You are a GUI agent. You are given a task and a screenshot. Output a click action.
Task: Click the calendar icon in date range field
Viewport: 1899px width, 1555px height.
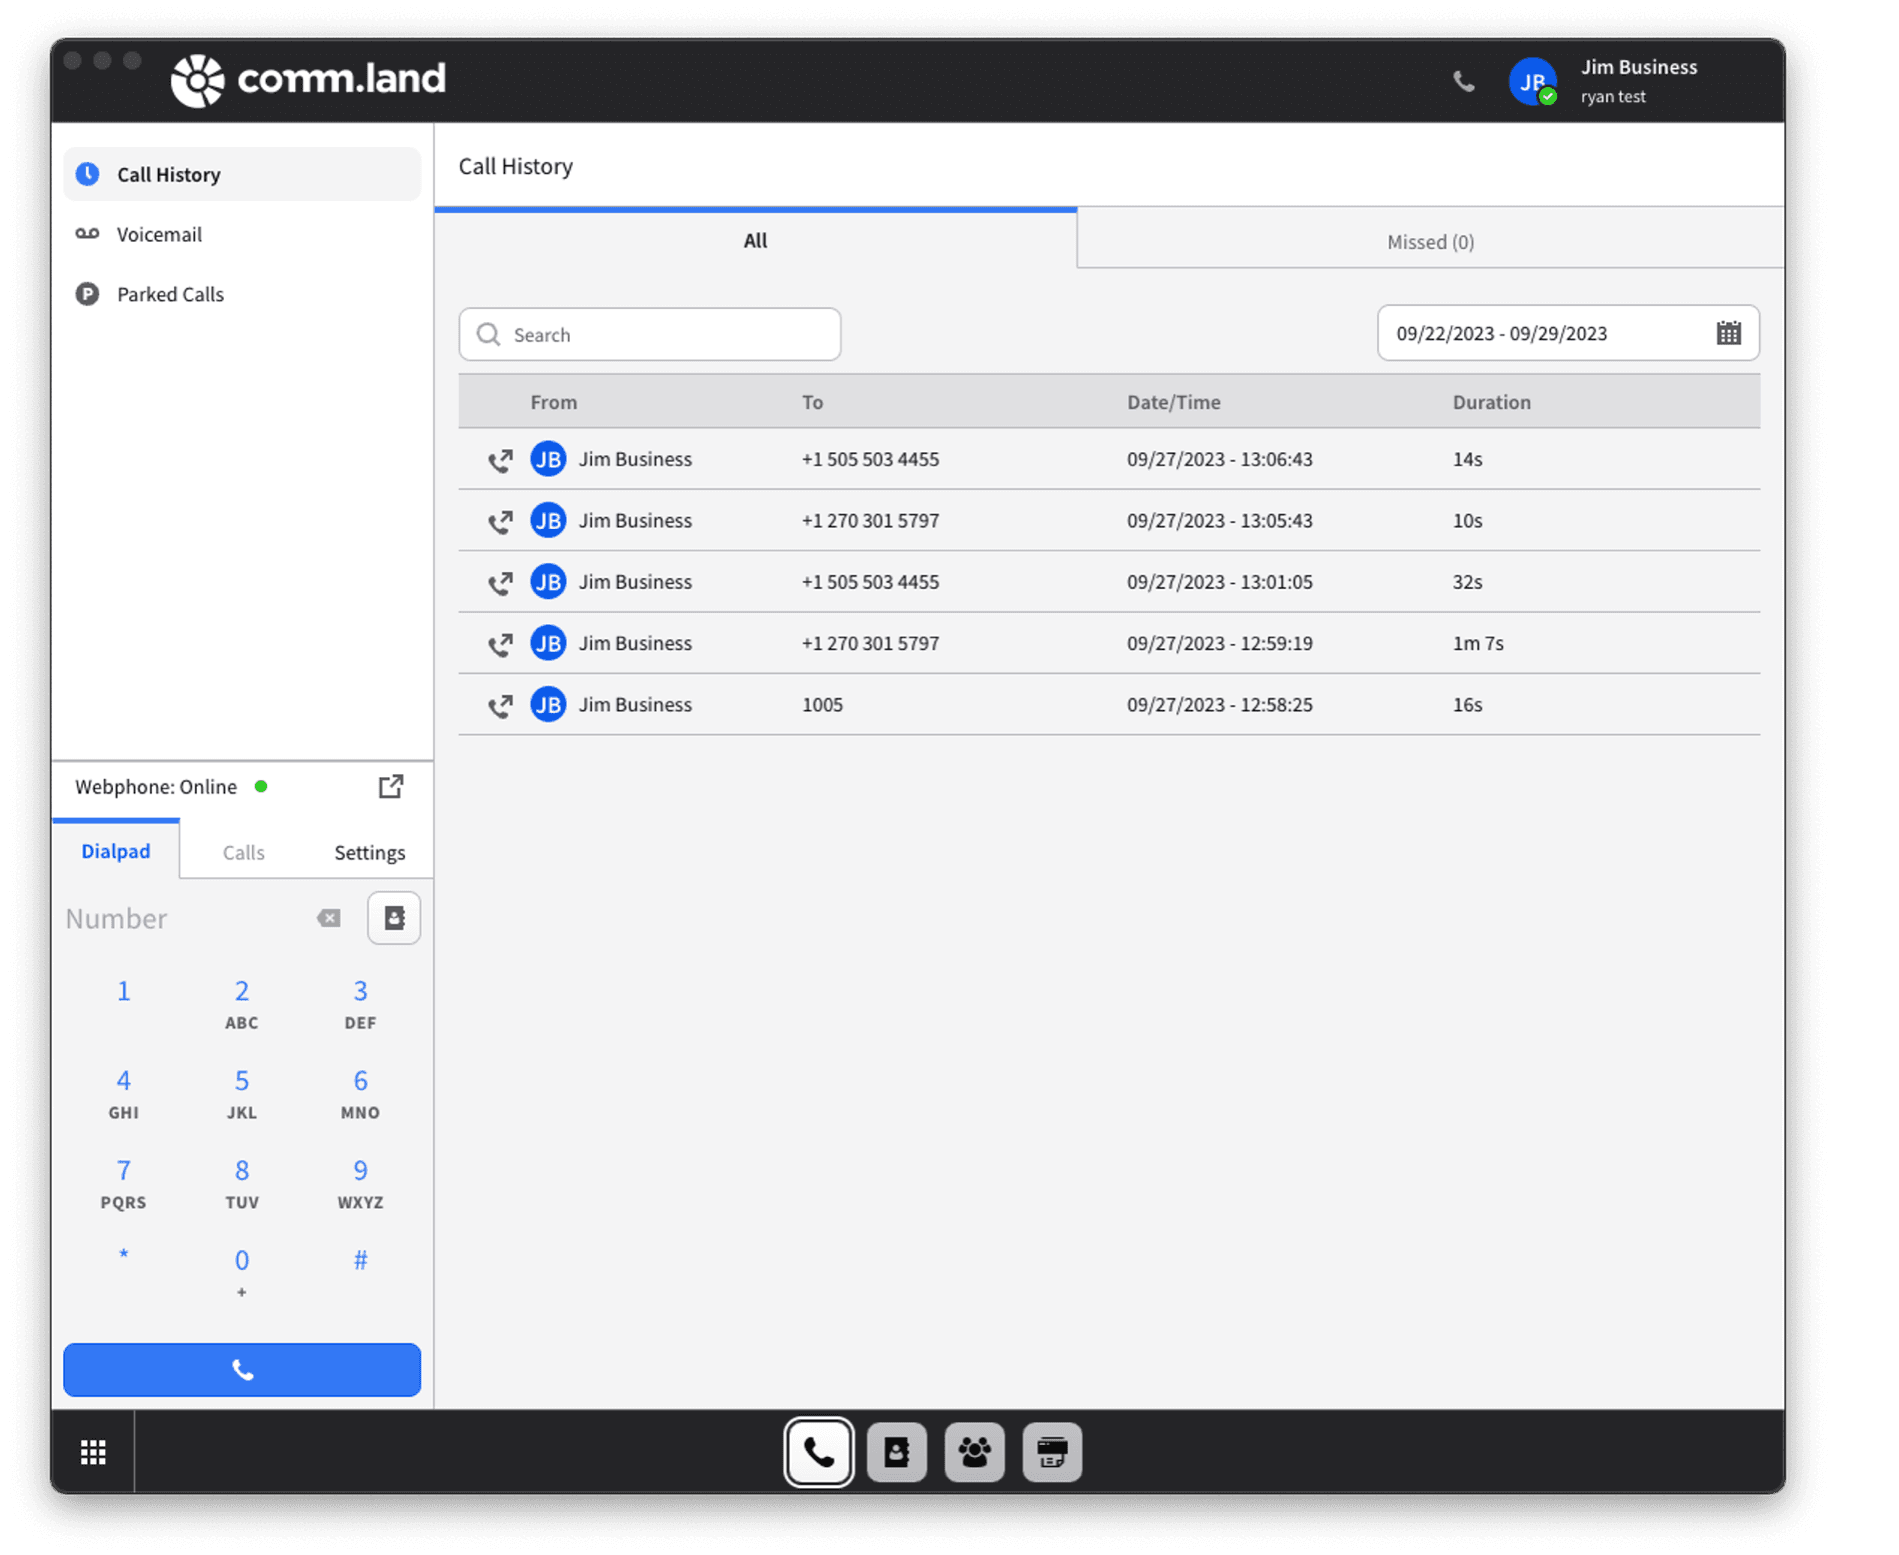[1728, 333]
